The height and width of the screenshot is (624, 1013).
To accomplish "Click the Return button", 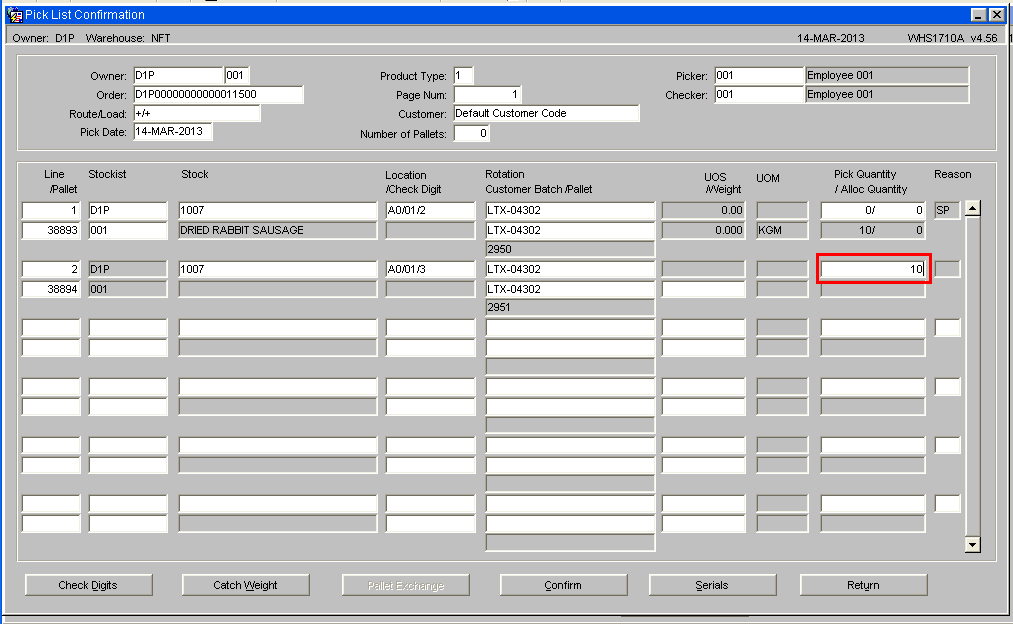I will tap(864, 585).
